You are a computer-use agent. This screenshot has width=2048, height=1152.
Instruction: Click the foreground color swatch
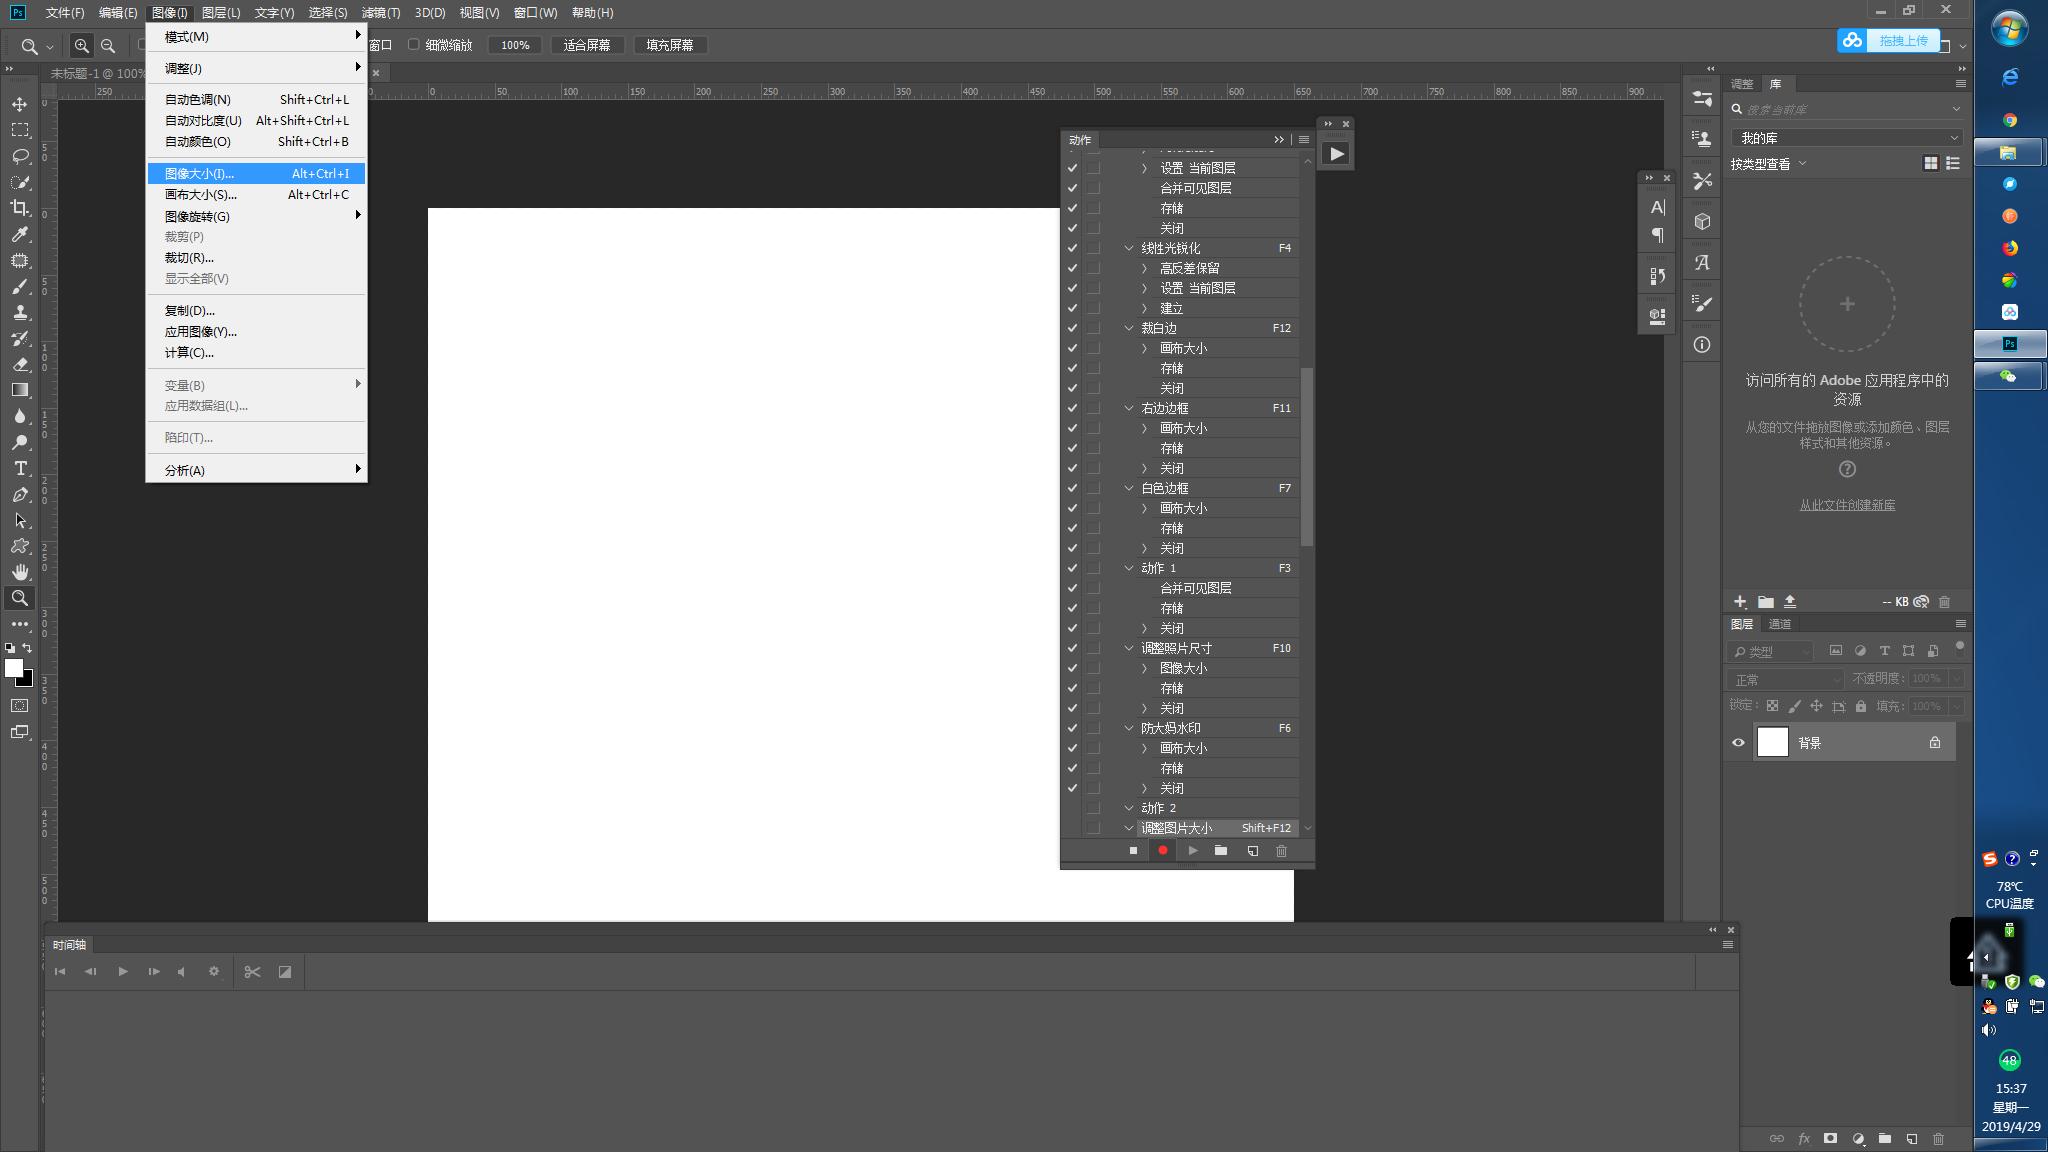pyautogui.click(x=13, y=668)
